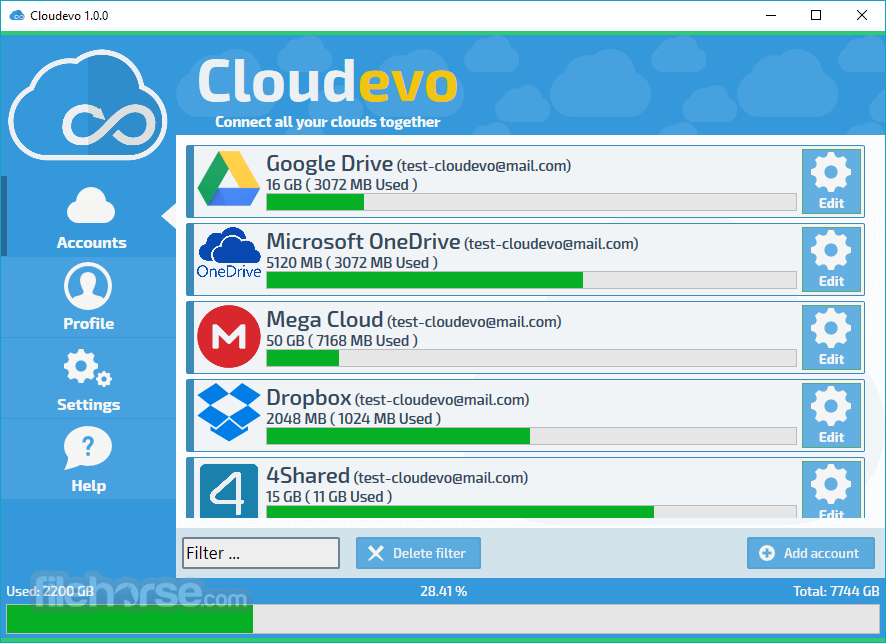Open the Settings section with gears icon
886x643 pixels.
[88, 379]
